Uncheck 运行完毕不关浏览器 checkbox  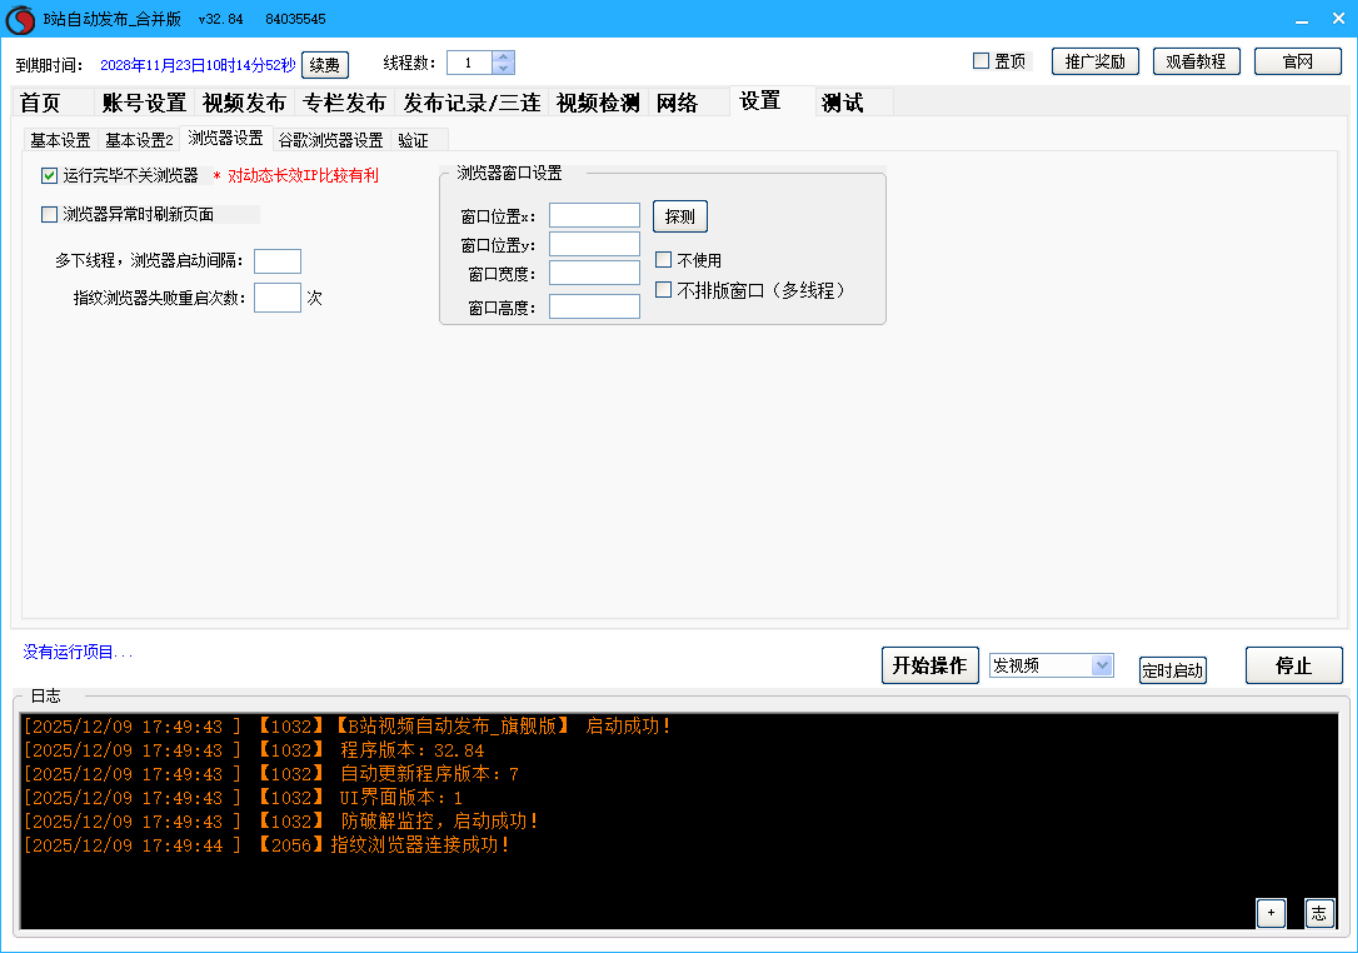[49, 176]
